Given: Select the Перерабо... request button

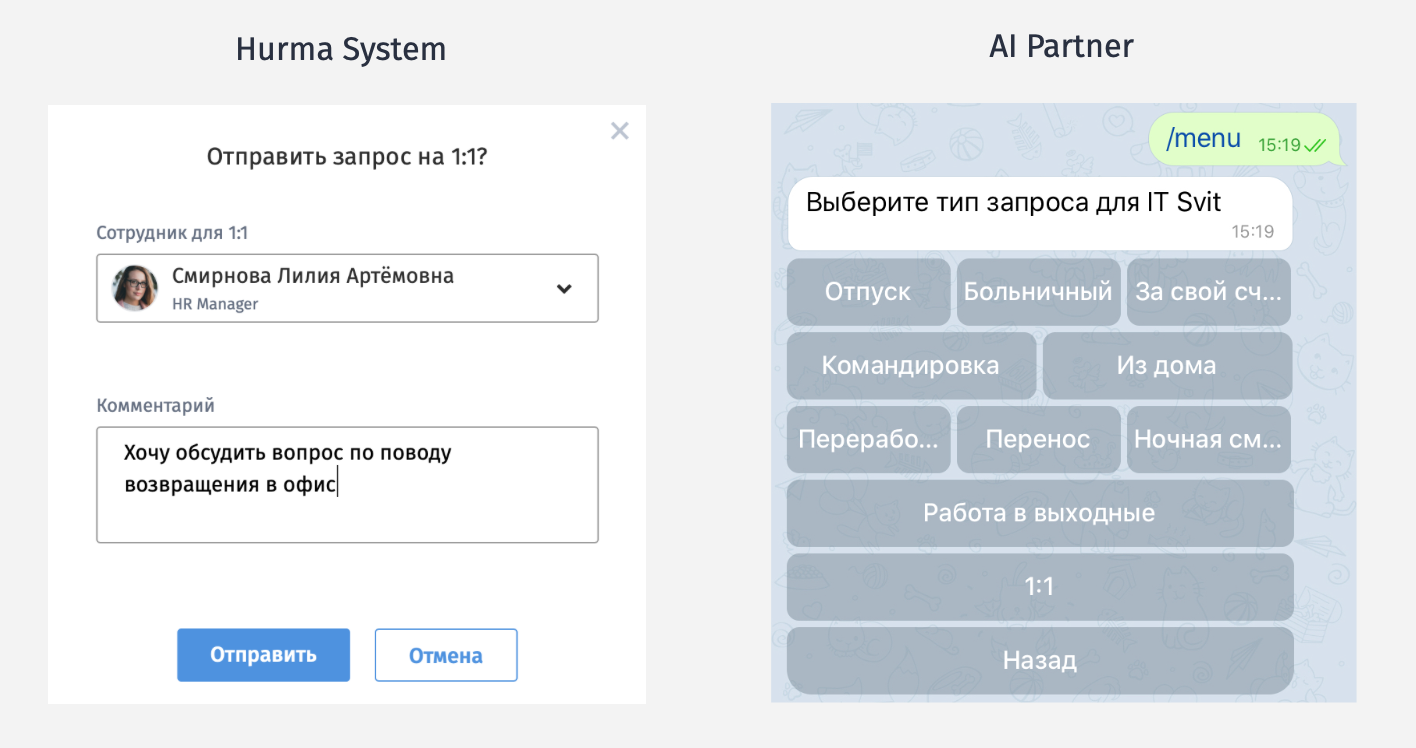Looking at the screenshot, I should click(868, 440).
